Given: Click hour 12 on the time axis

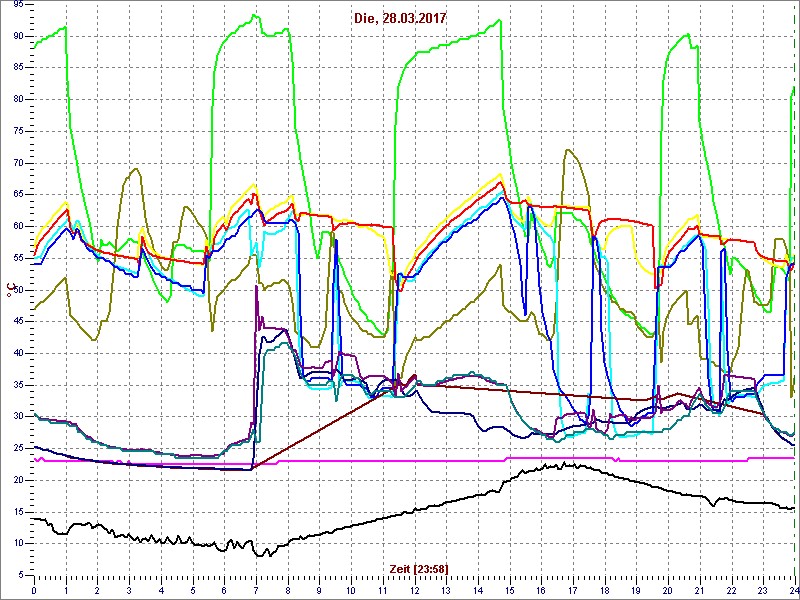Looking at the screenshot, I should (x=414, y=589).
